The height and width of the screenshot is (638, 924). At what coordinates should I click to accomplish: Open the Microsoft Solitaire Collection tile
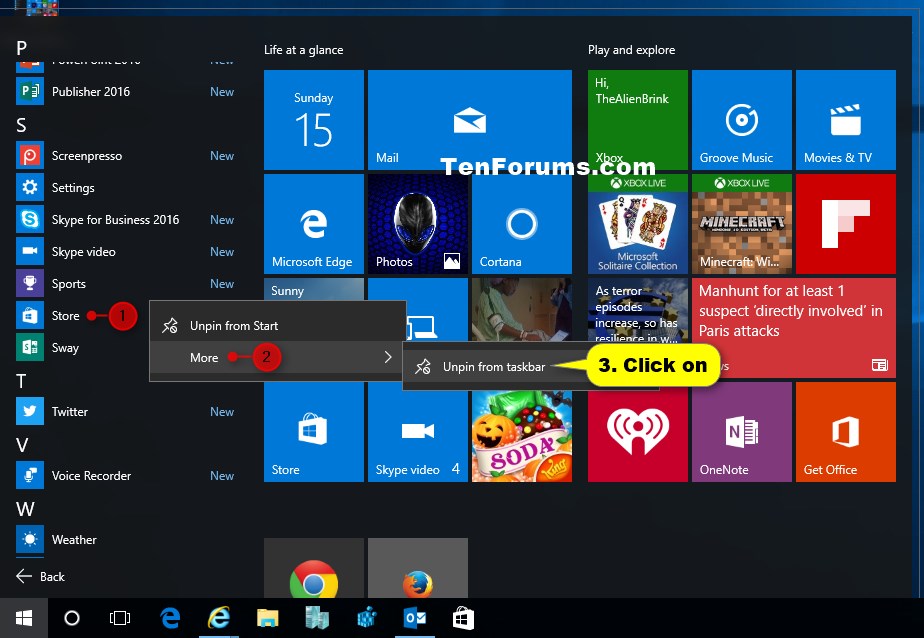click(637, 222)
